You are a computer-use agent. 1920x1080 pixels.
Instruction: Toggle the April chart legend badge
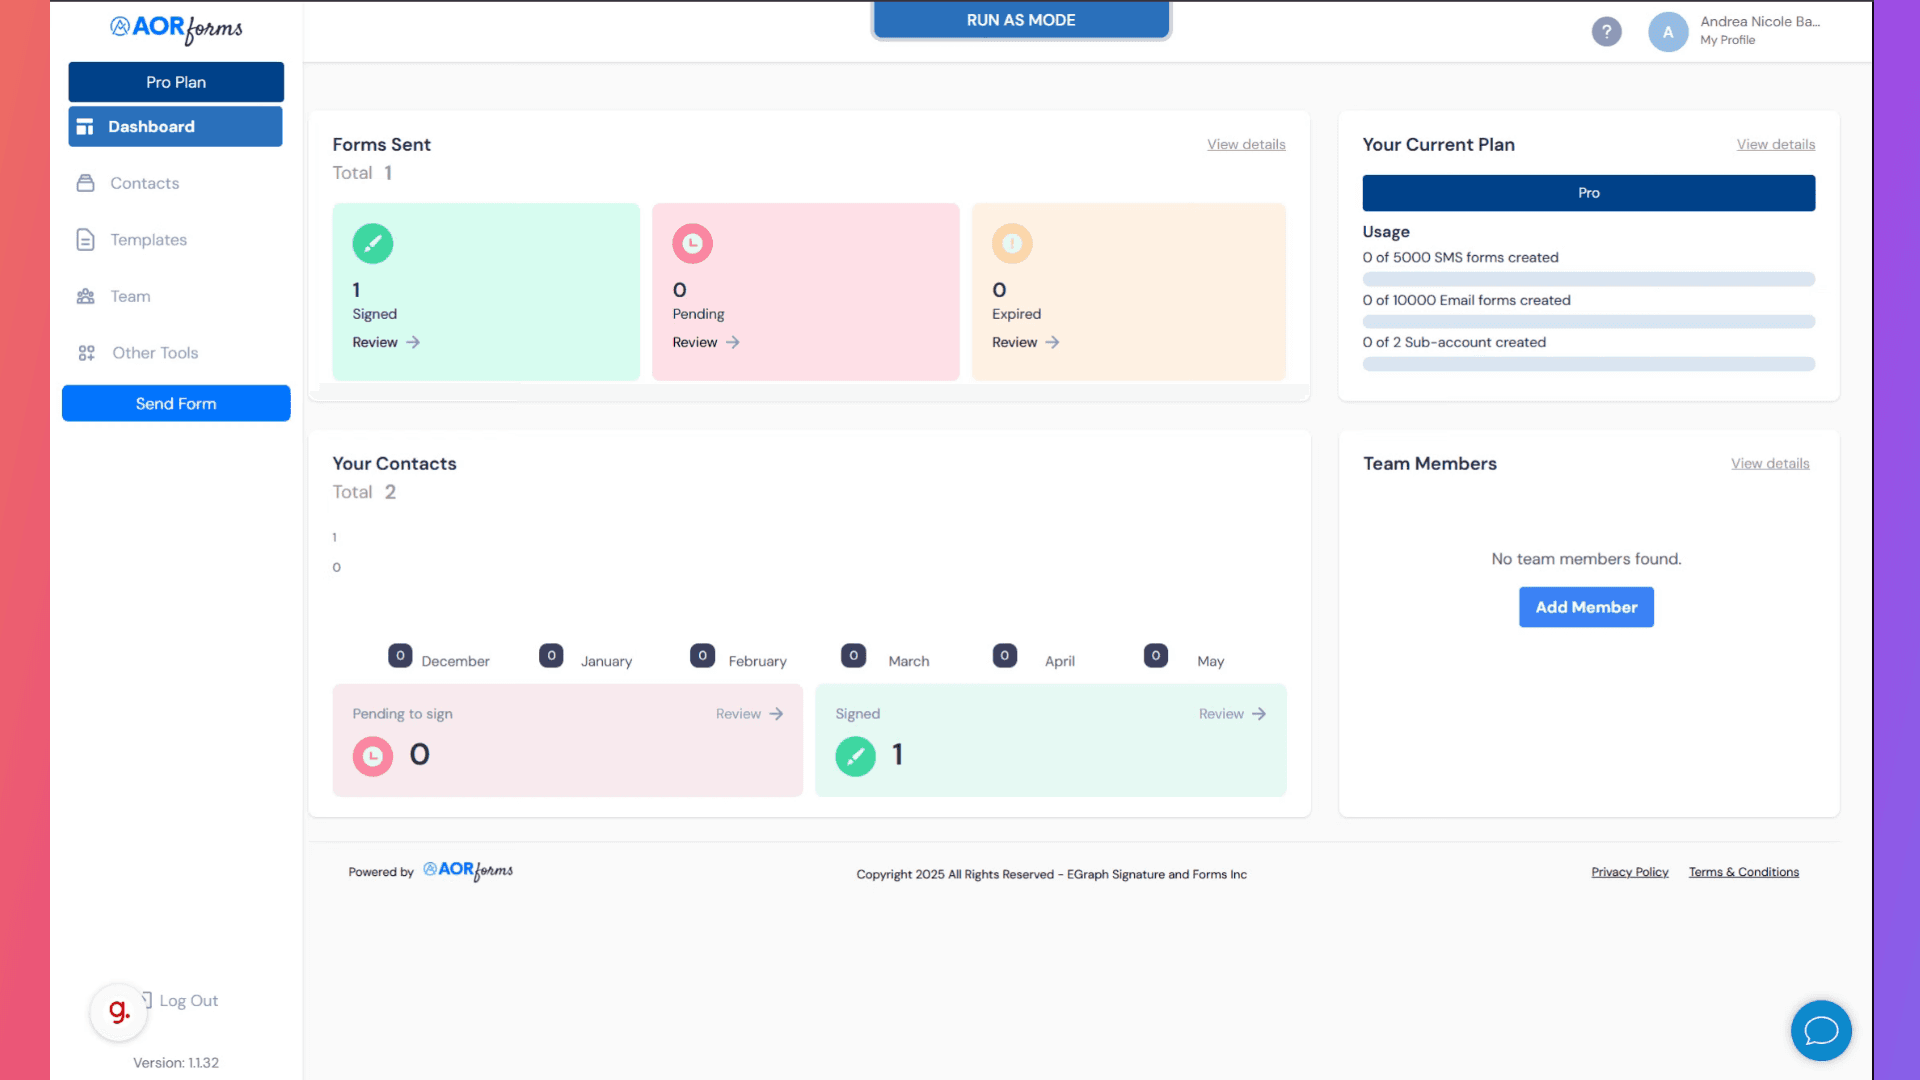pos(1005,656)
